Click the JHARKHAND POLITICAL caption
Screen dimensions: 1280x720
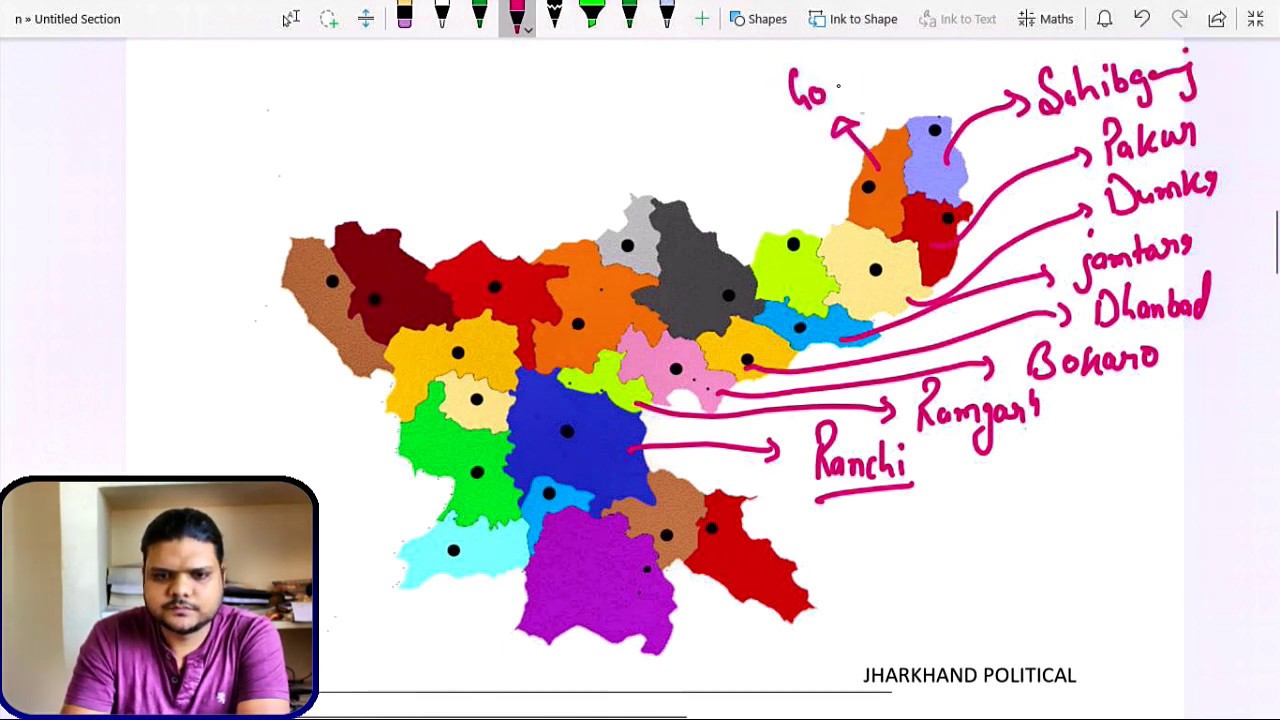point(969,676)
